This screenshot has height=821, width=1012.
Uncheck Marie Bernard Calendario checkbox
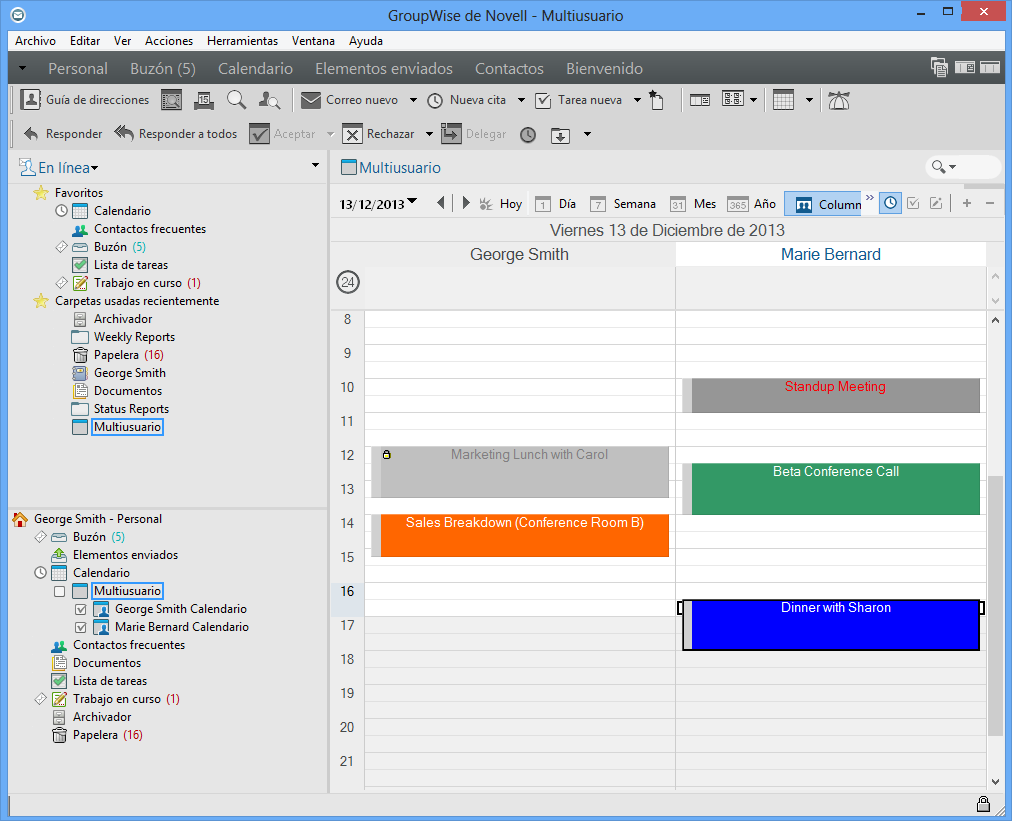tap(81, 627)
